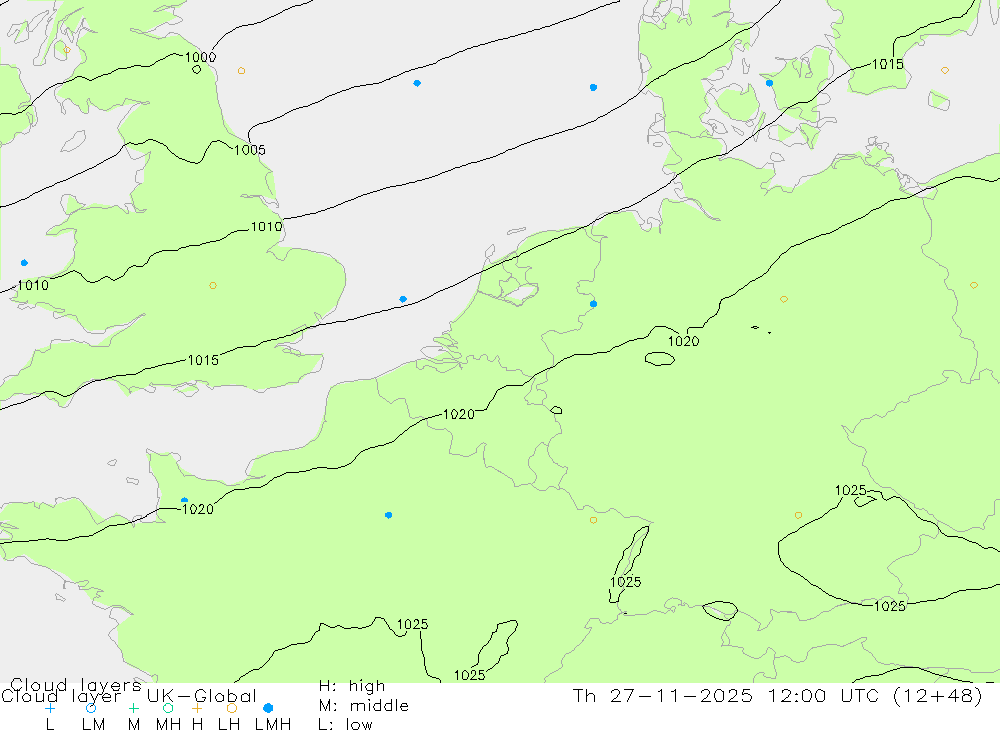
Task: Click the filled blue LMH legend symbol
Action: [x=268, y=708]
